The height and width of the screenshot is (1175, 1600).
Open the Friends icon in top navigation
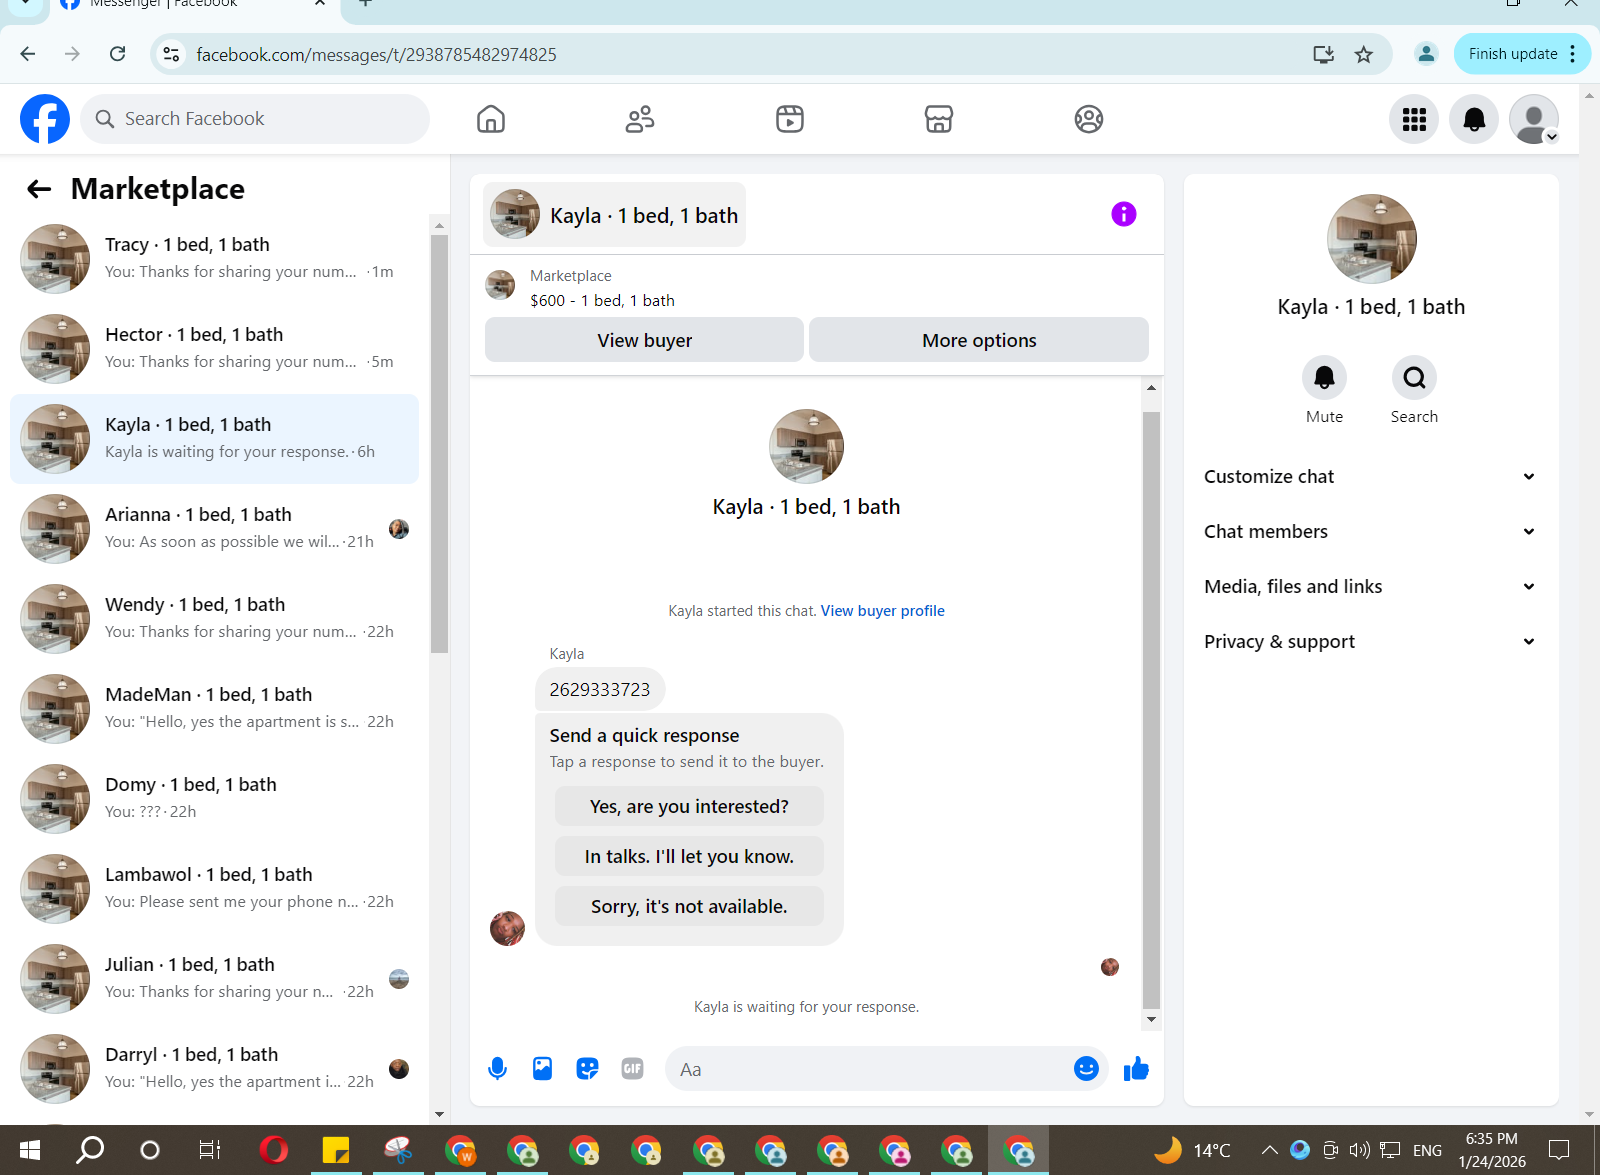pyautogui.click(x=640, y=119)
